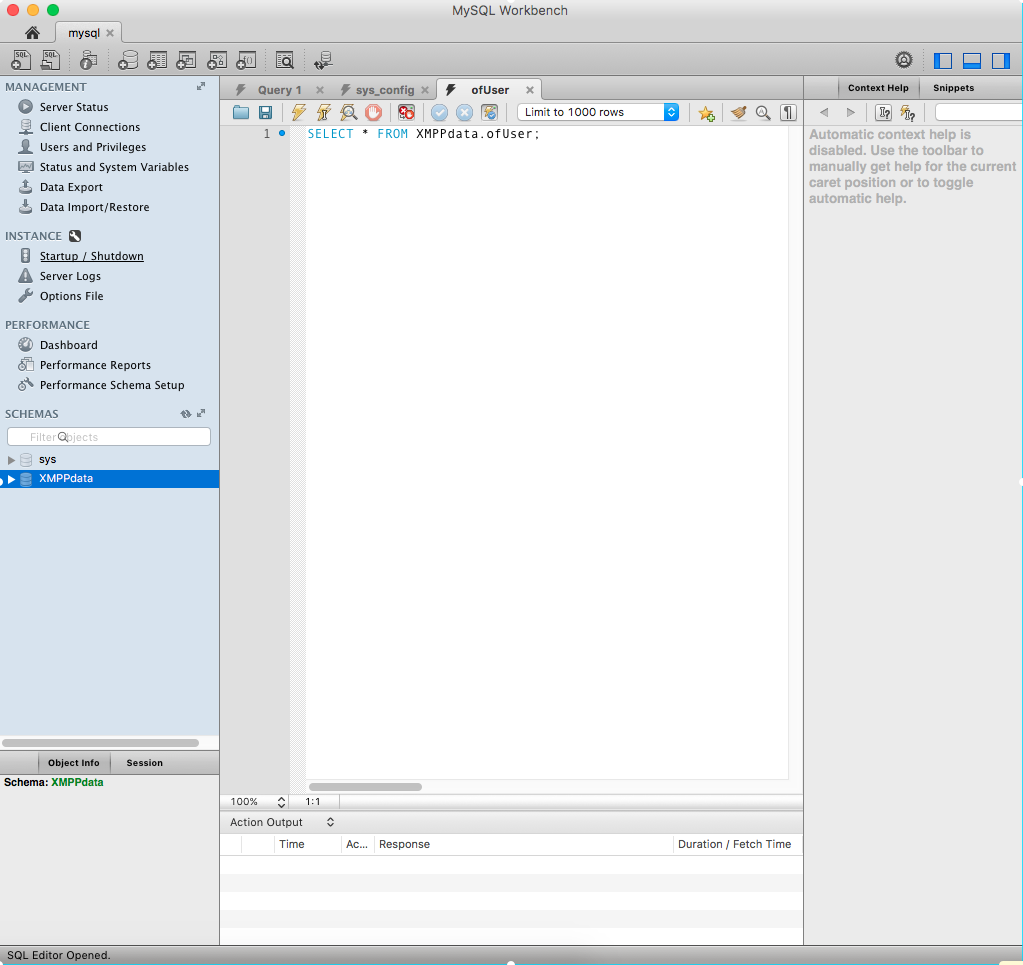Execute the query with lightning icon

point(299,112)
